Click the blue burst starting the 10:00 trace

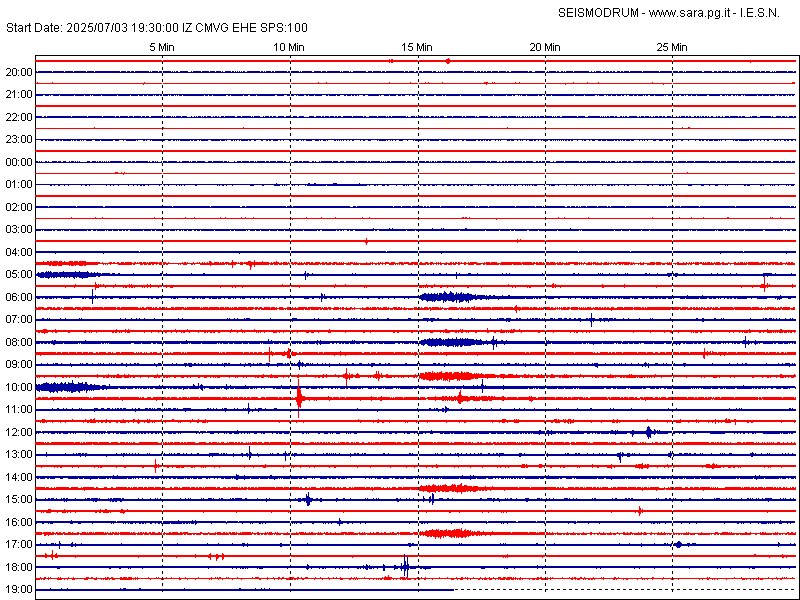[69, 387]
